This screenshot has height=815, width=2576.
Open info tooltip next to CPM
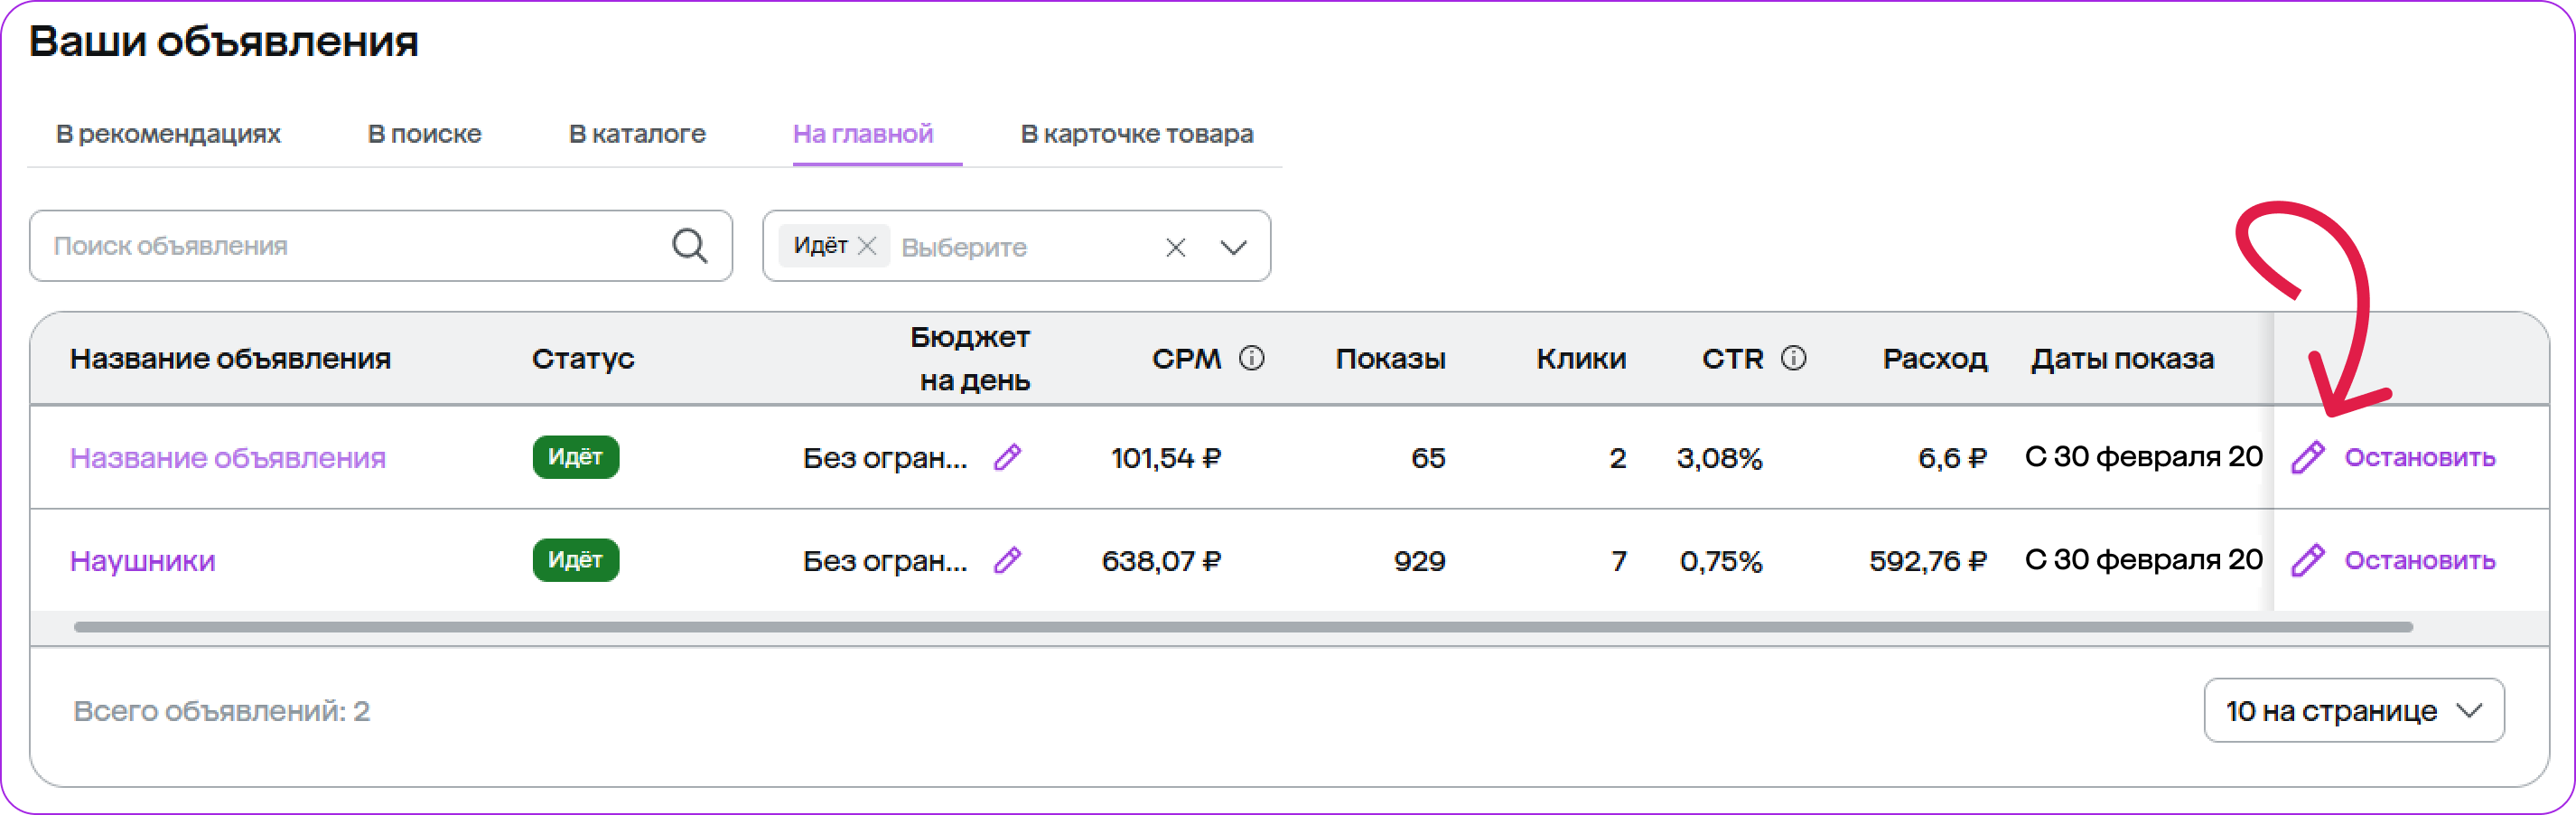(1251, 358)
